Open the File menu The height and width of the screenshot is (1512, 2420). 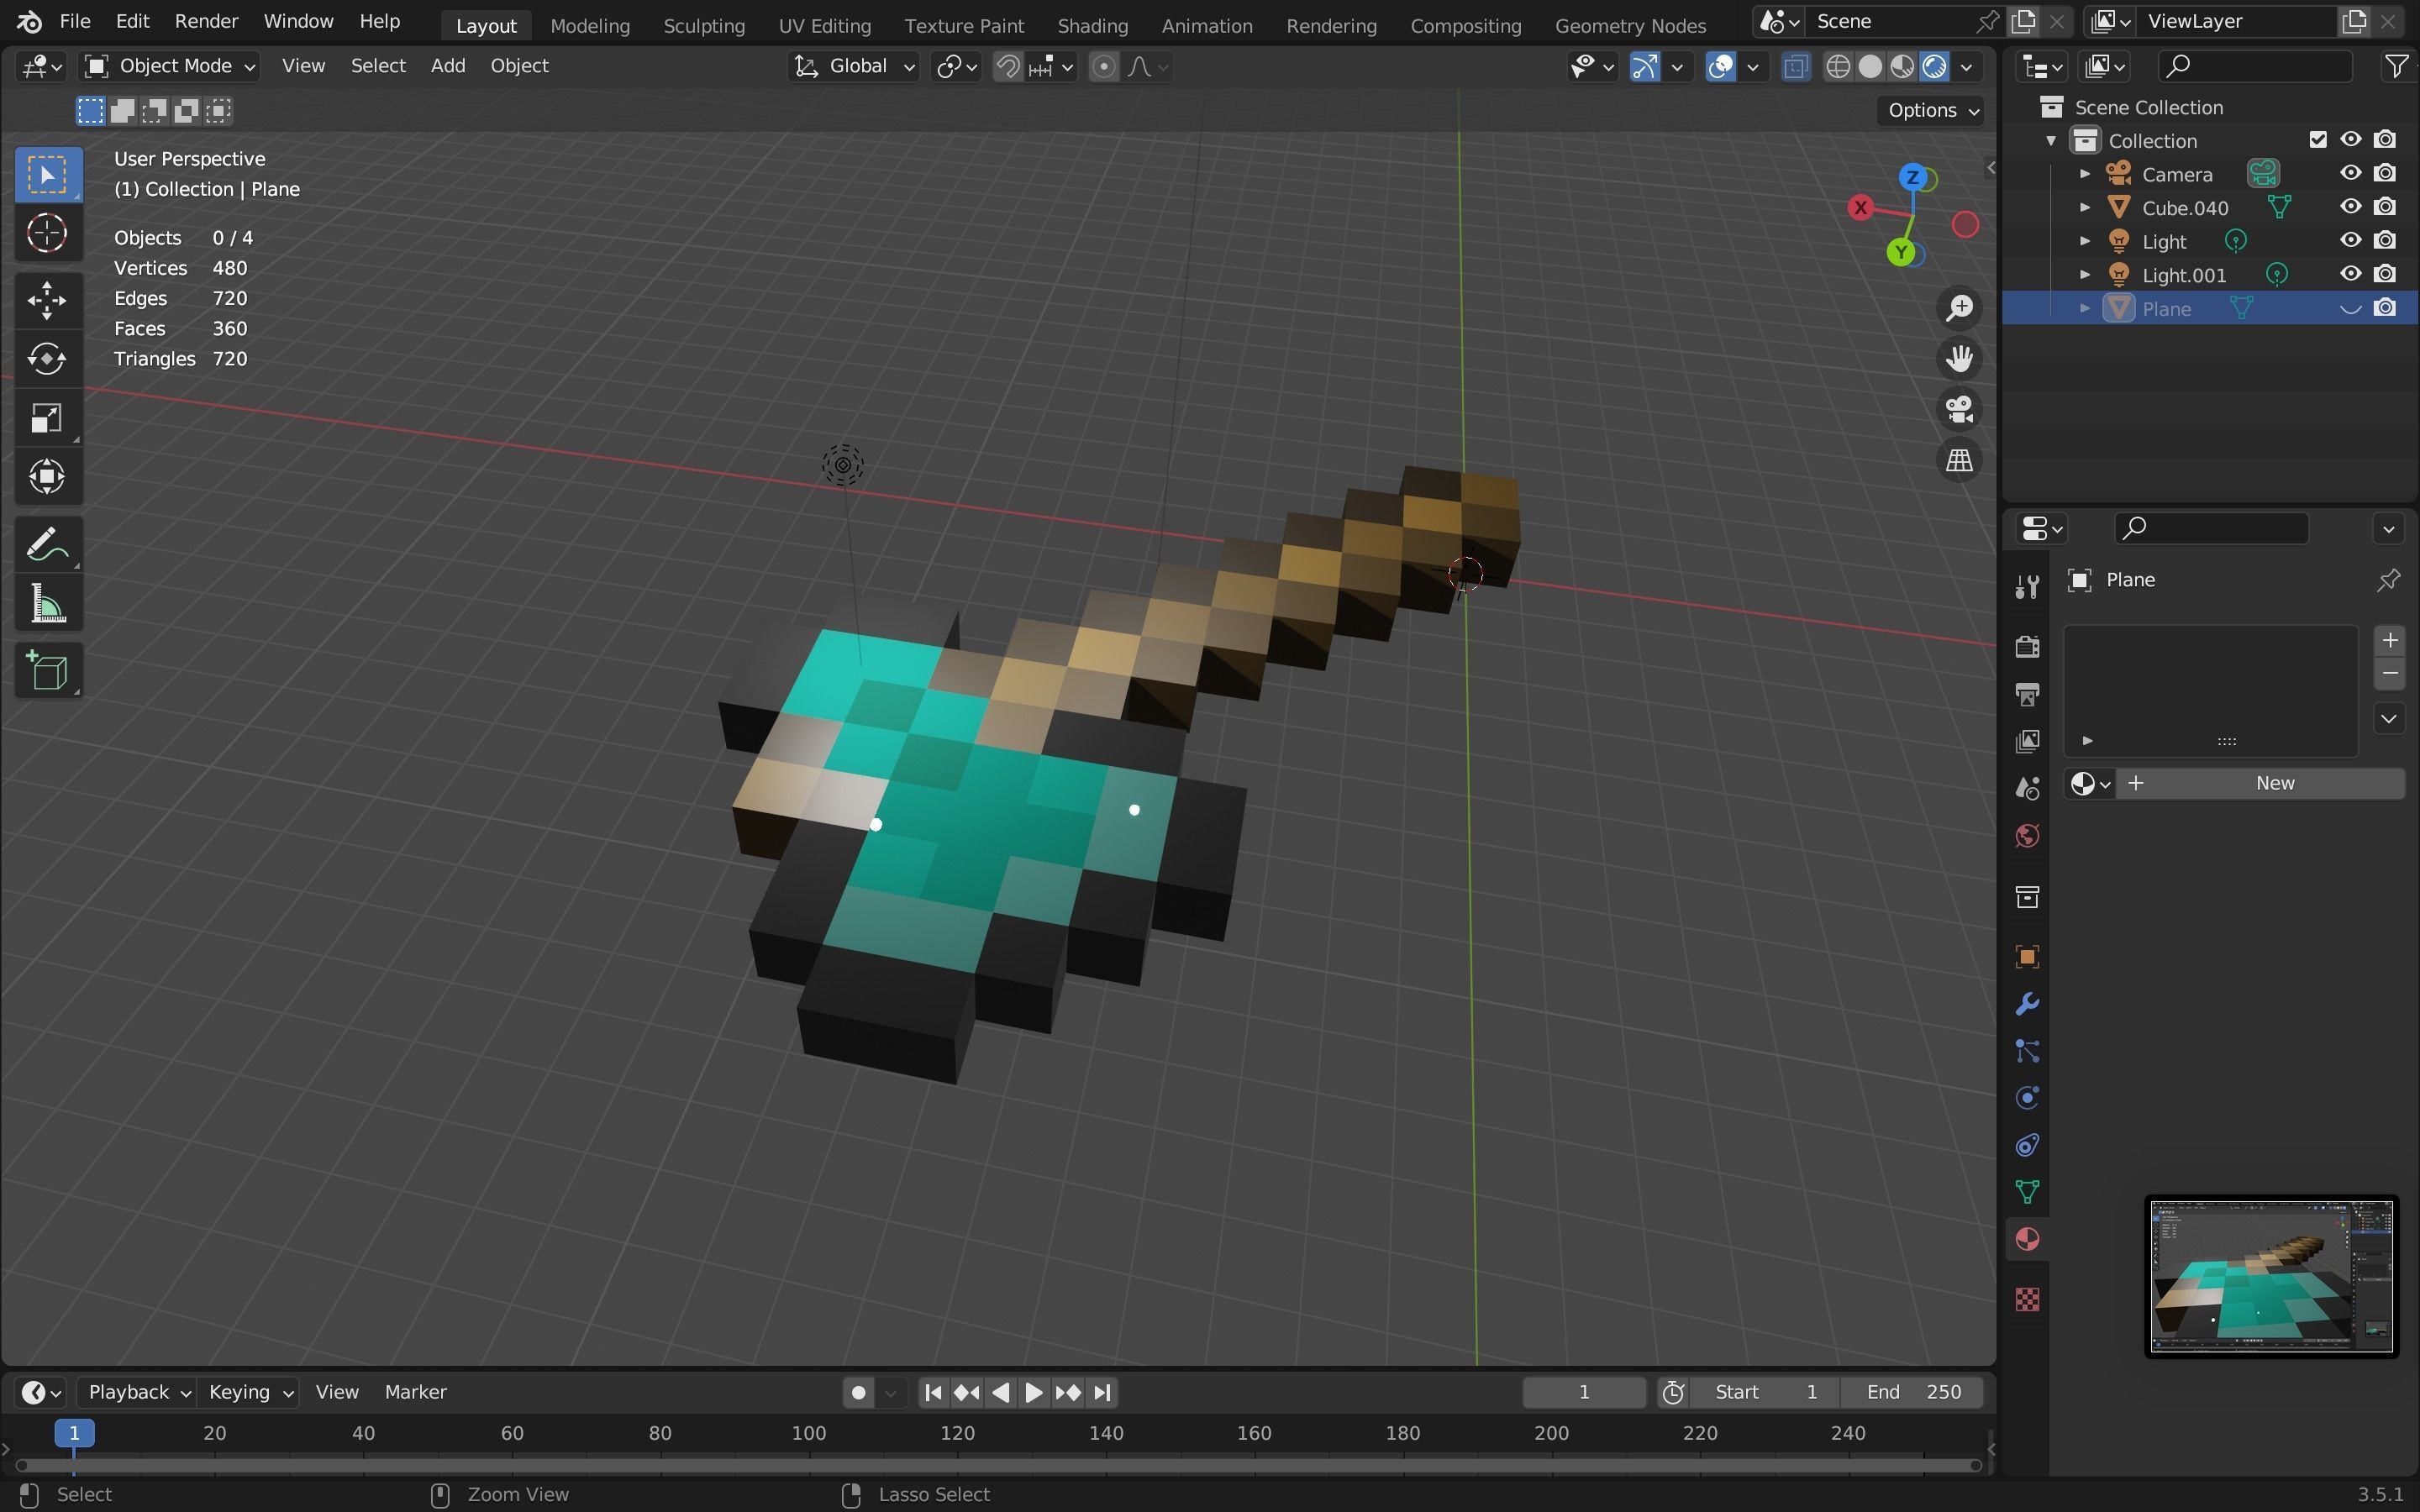pyautogui.click(x=75, y=21)
